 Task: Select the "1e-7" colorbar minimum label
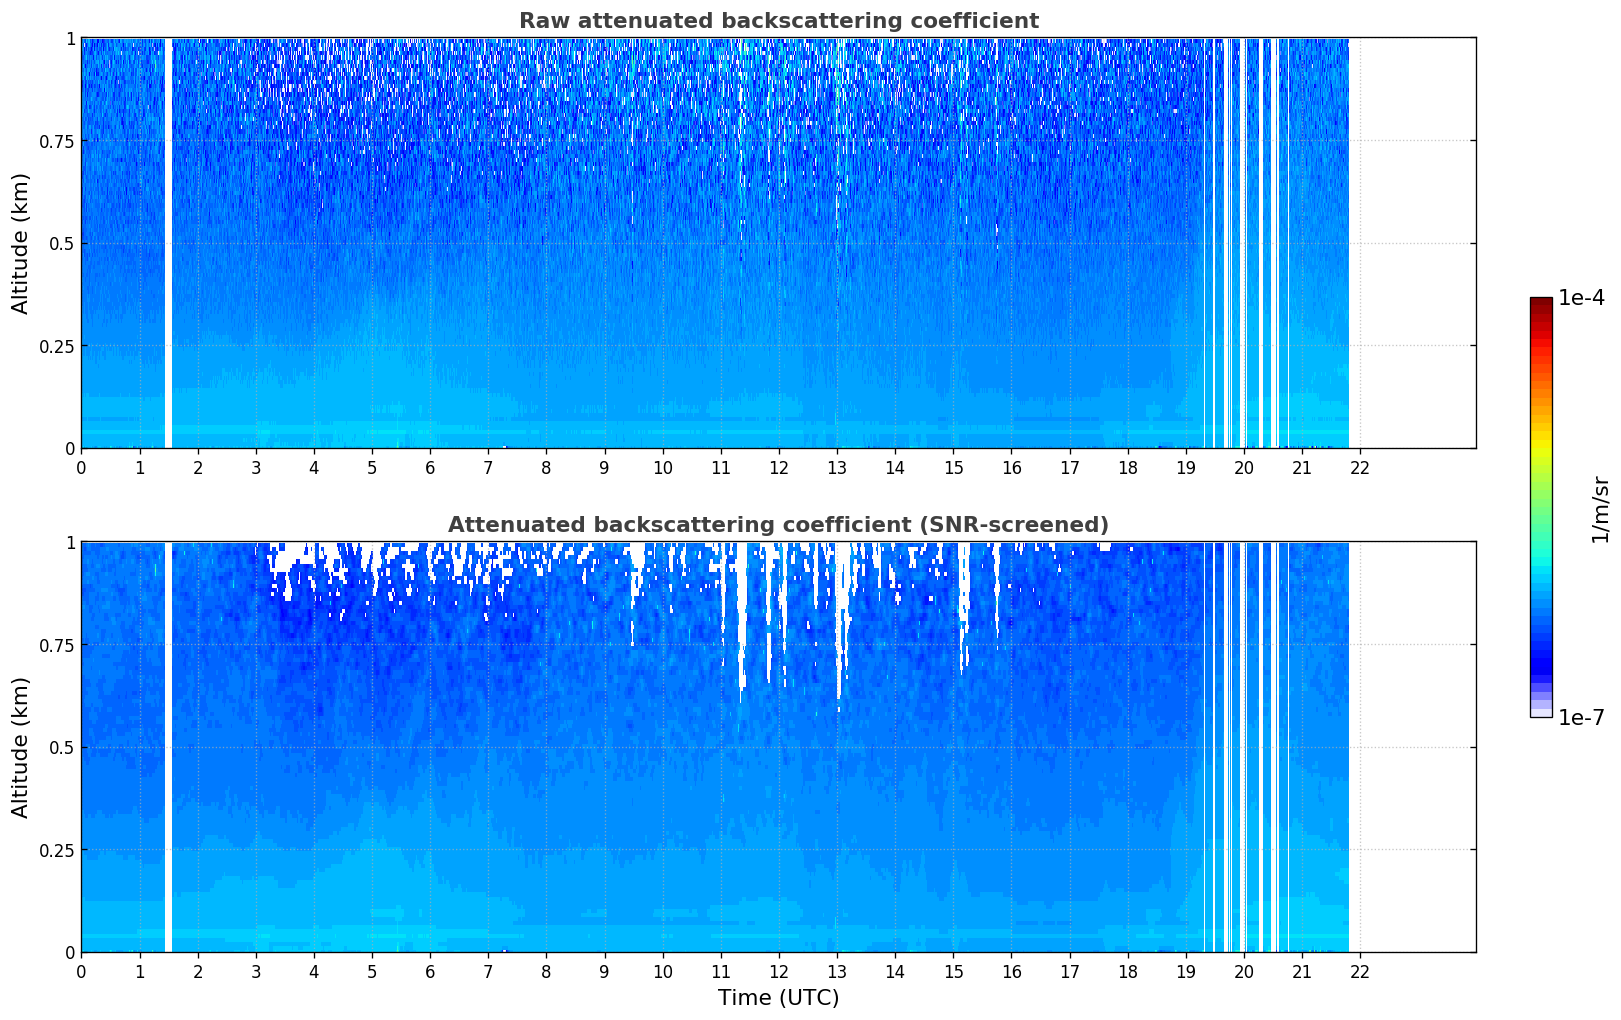tap(1581, 718)
